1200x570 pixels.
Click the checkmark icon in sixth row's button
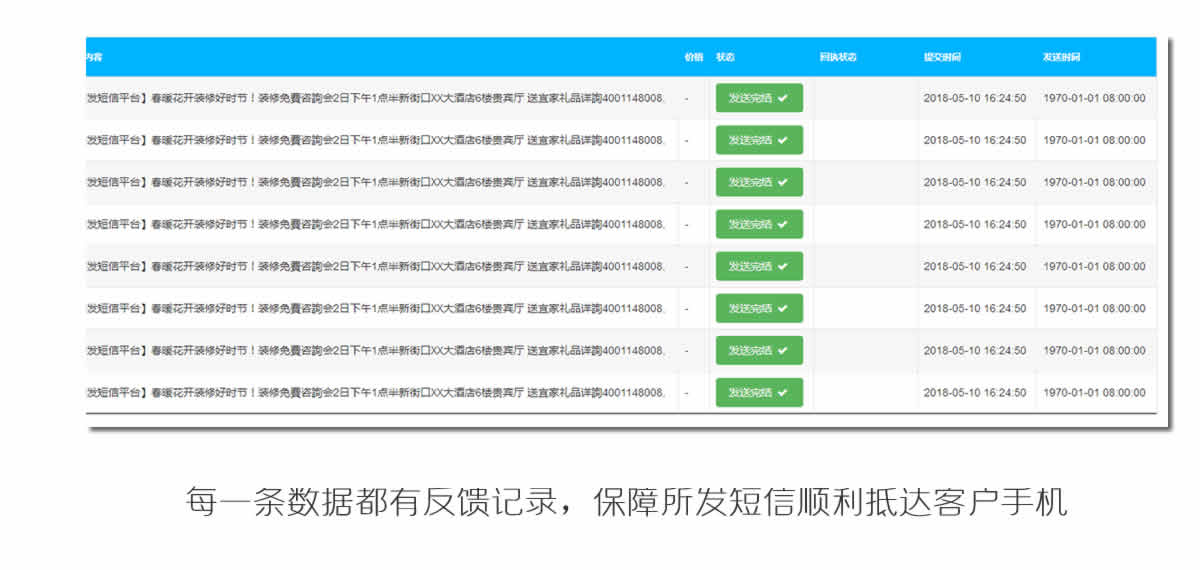coord(783,309)
